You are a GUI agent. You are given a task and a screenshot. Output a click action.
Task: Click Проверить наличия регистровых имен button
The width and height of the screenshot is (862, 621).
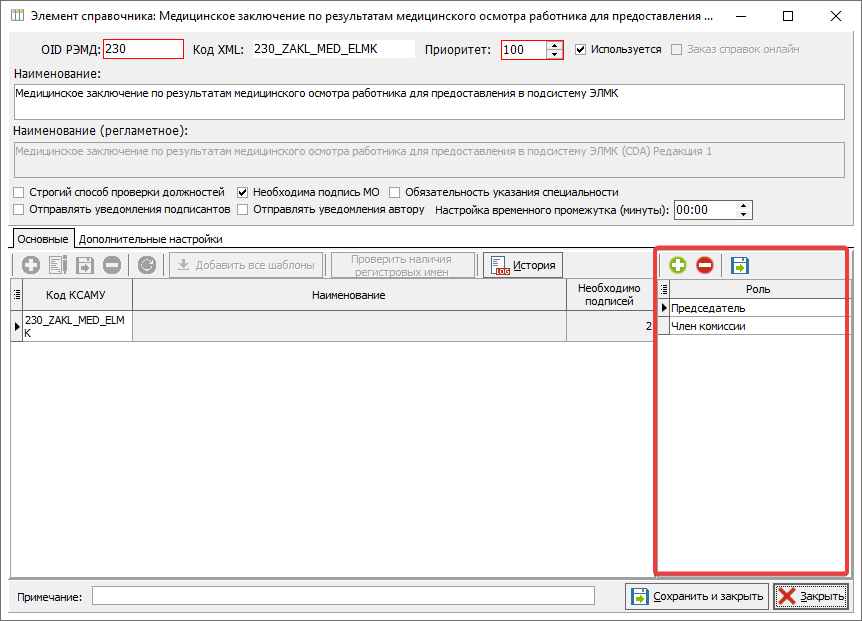(x=401, y=265)
